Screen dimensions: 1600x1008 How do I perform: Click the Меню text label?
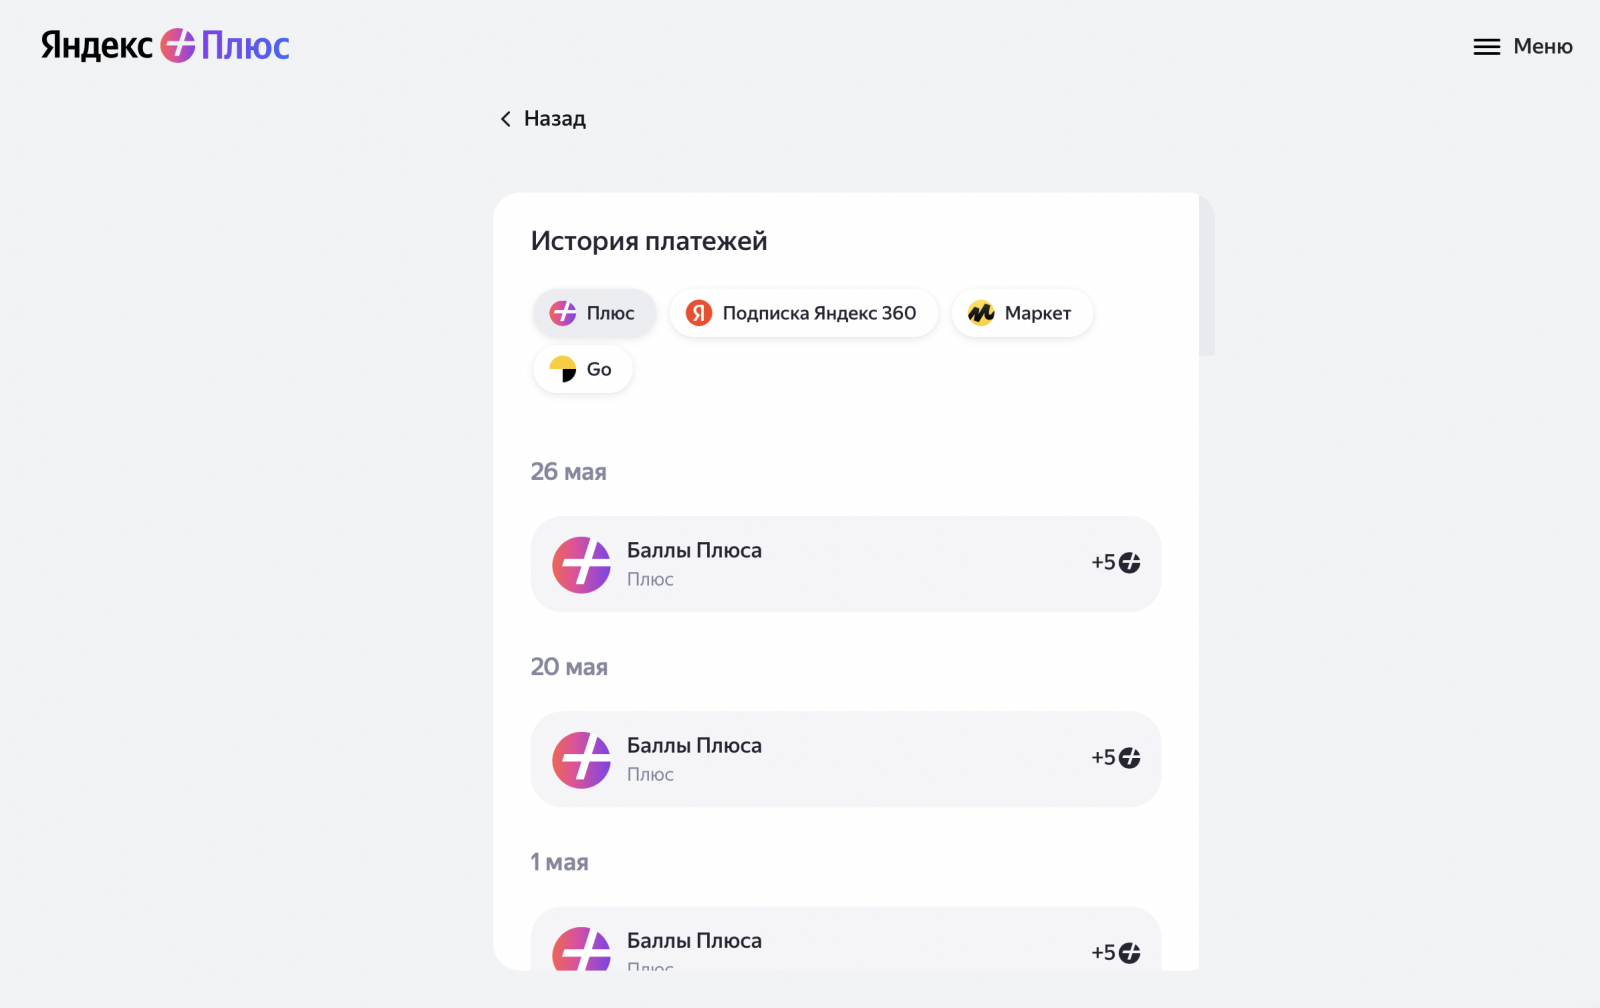coord(1543,46)
